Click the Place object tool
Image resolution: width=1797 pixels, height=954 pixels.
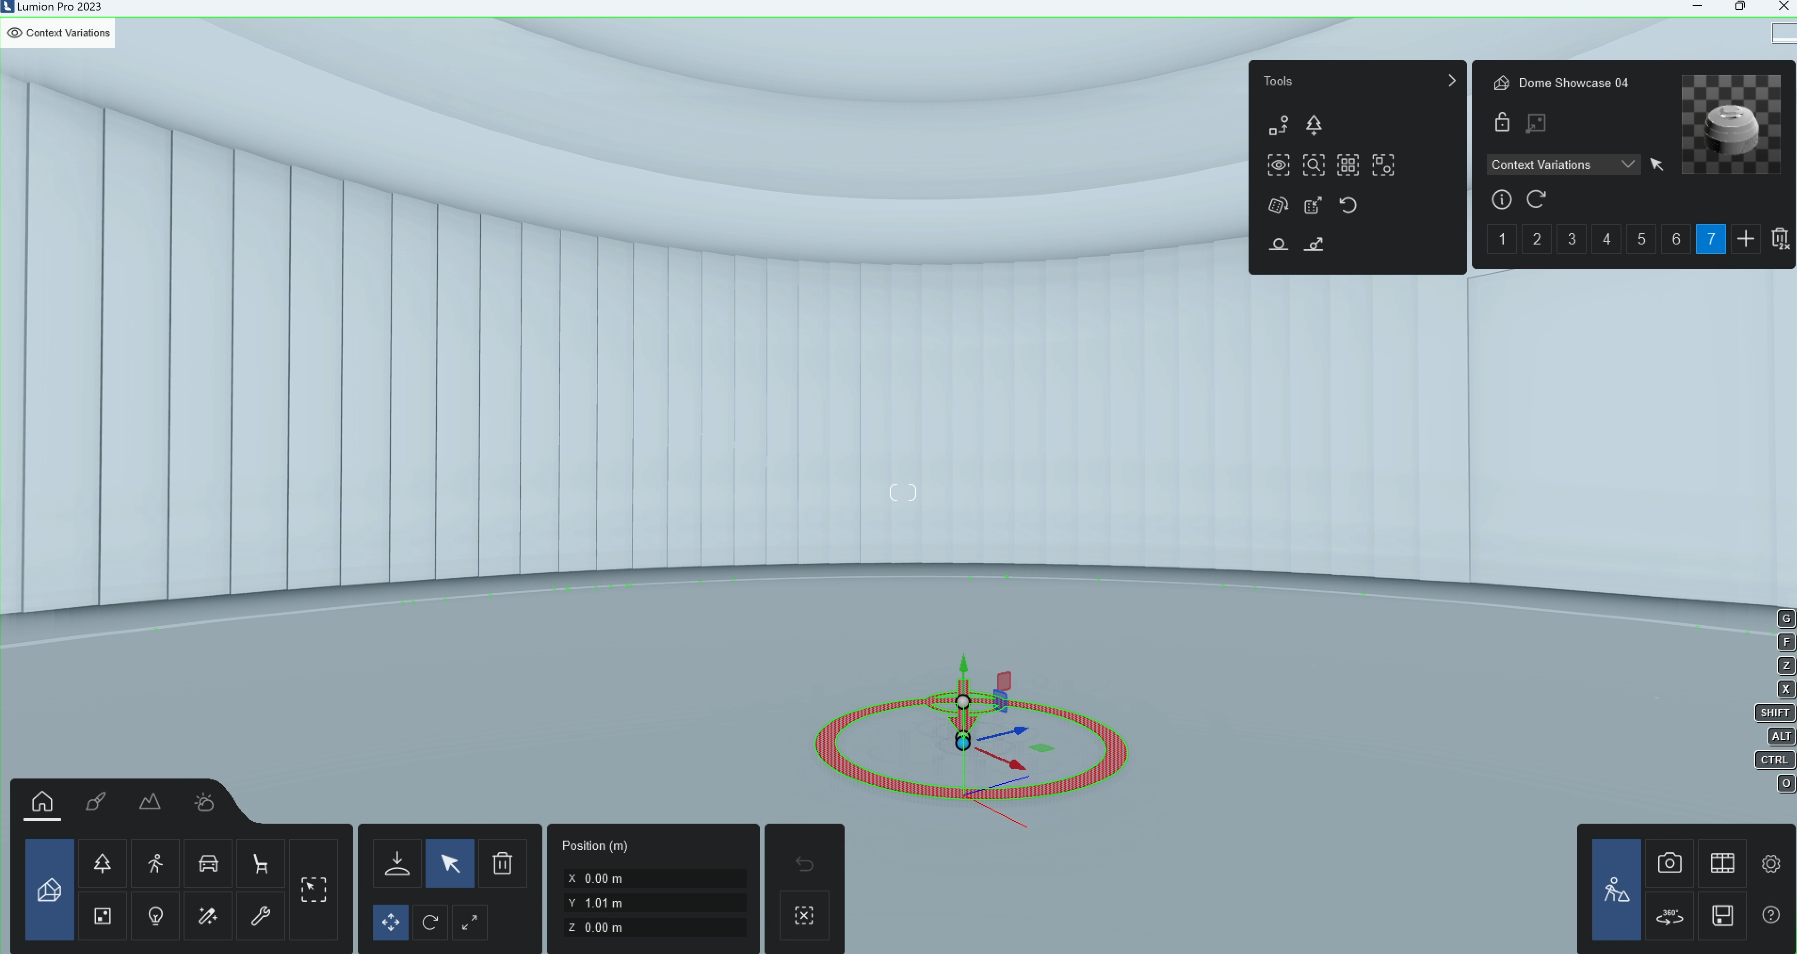pyautogui.click(x=397, y=864)
